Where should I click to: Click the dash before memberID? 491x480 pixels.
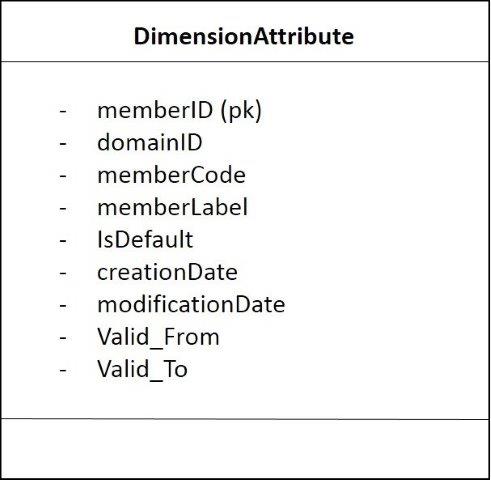(x=63, y=112)
